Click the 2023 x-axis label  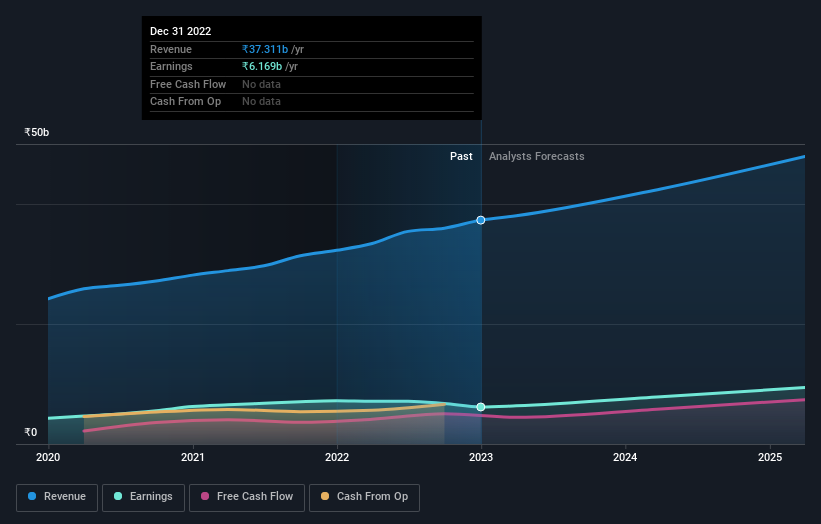point(481,457)
